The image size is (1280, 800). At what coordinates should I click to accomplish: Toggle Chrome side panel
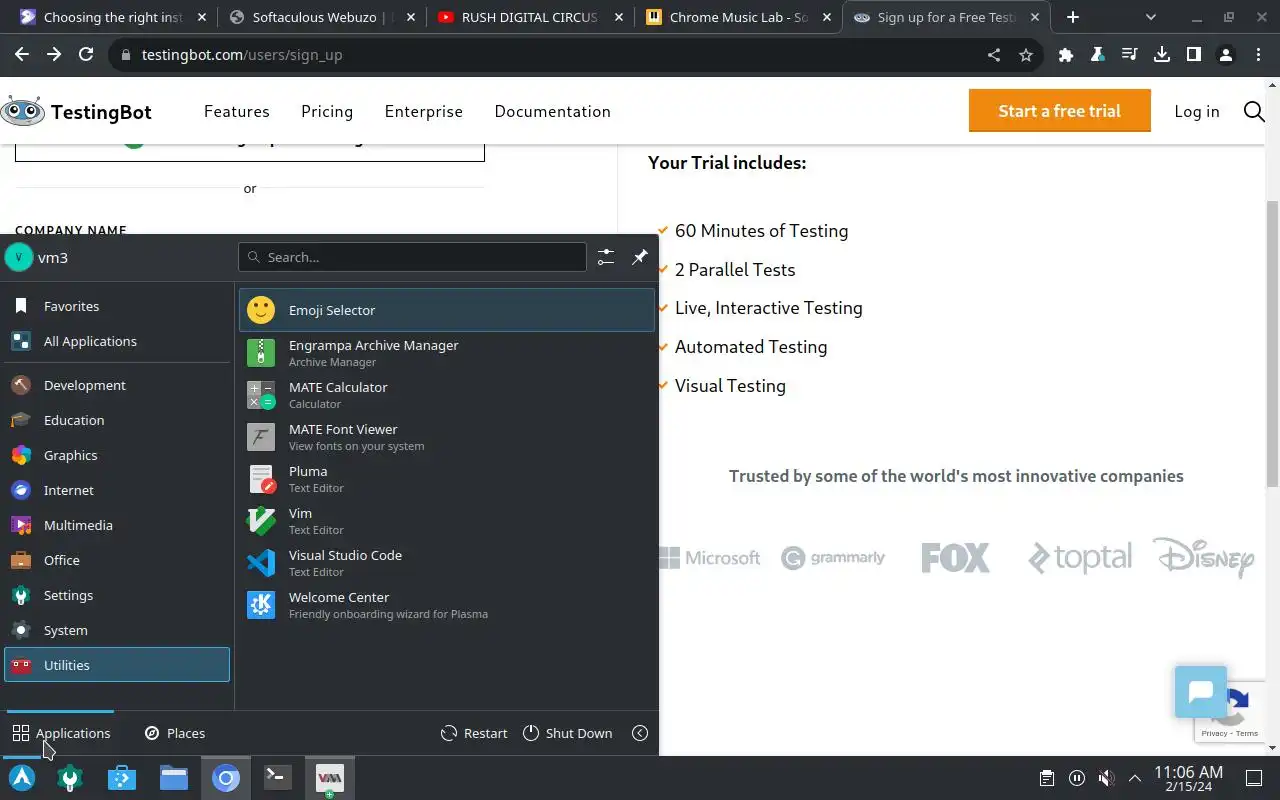click(x=1194, y=55)
